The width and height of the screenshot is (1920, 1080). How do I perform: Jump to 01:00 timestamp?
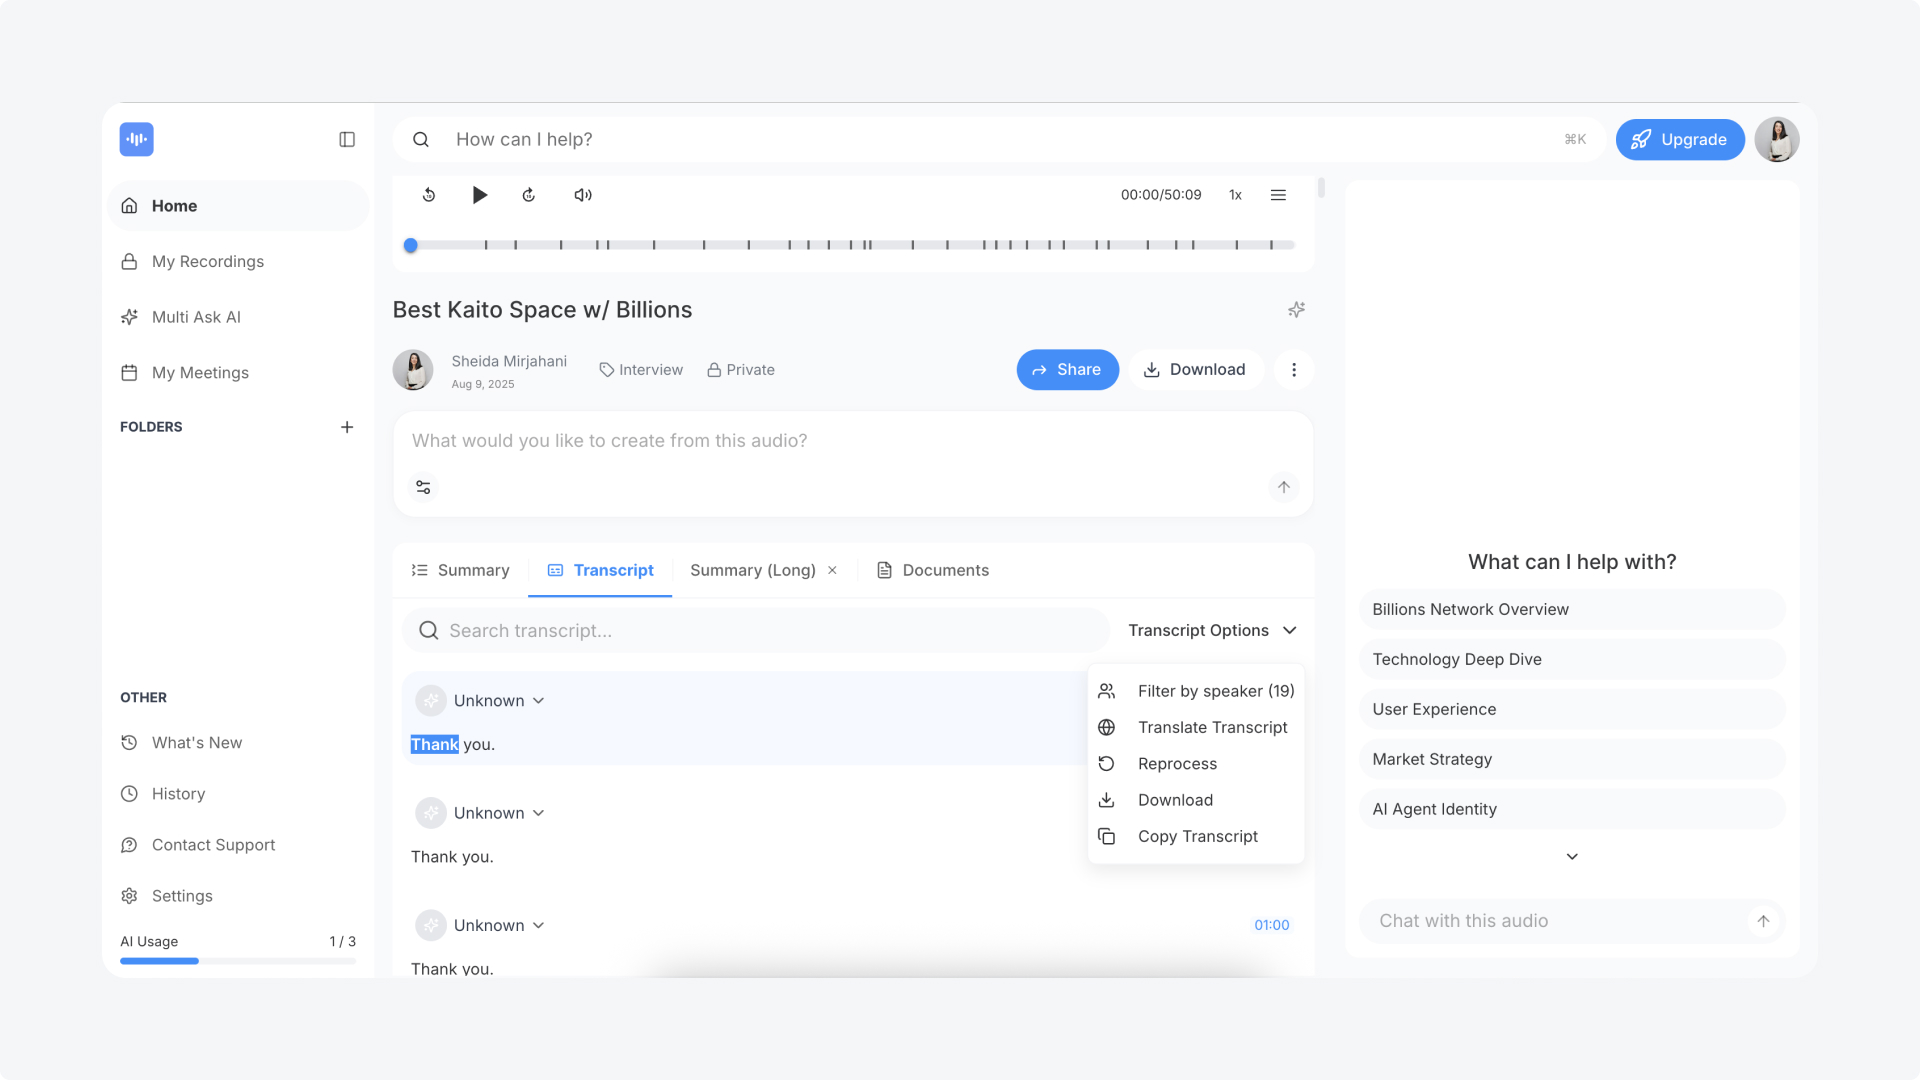[1272, 926]
